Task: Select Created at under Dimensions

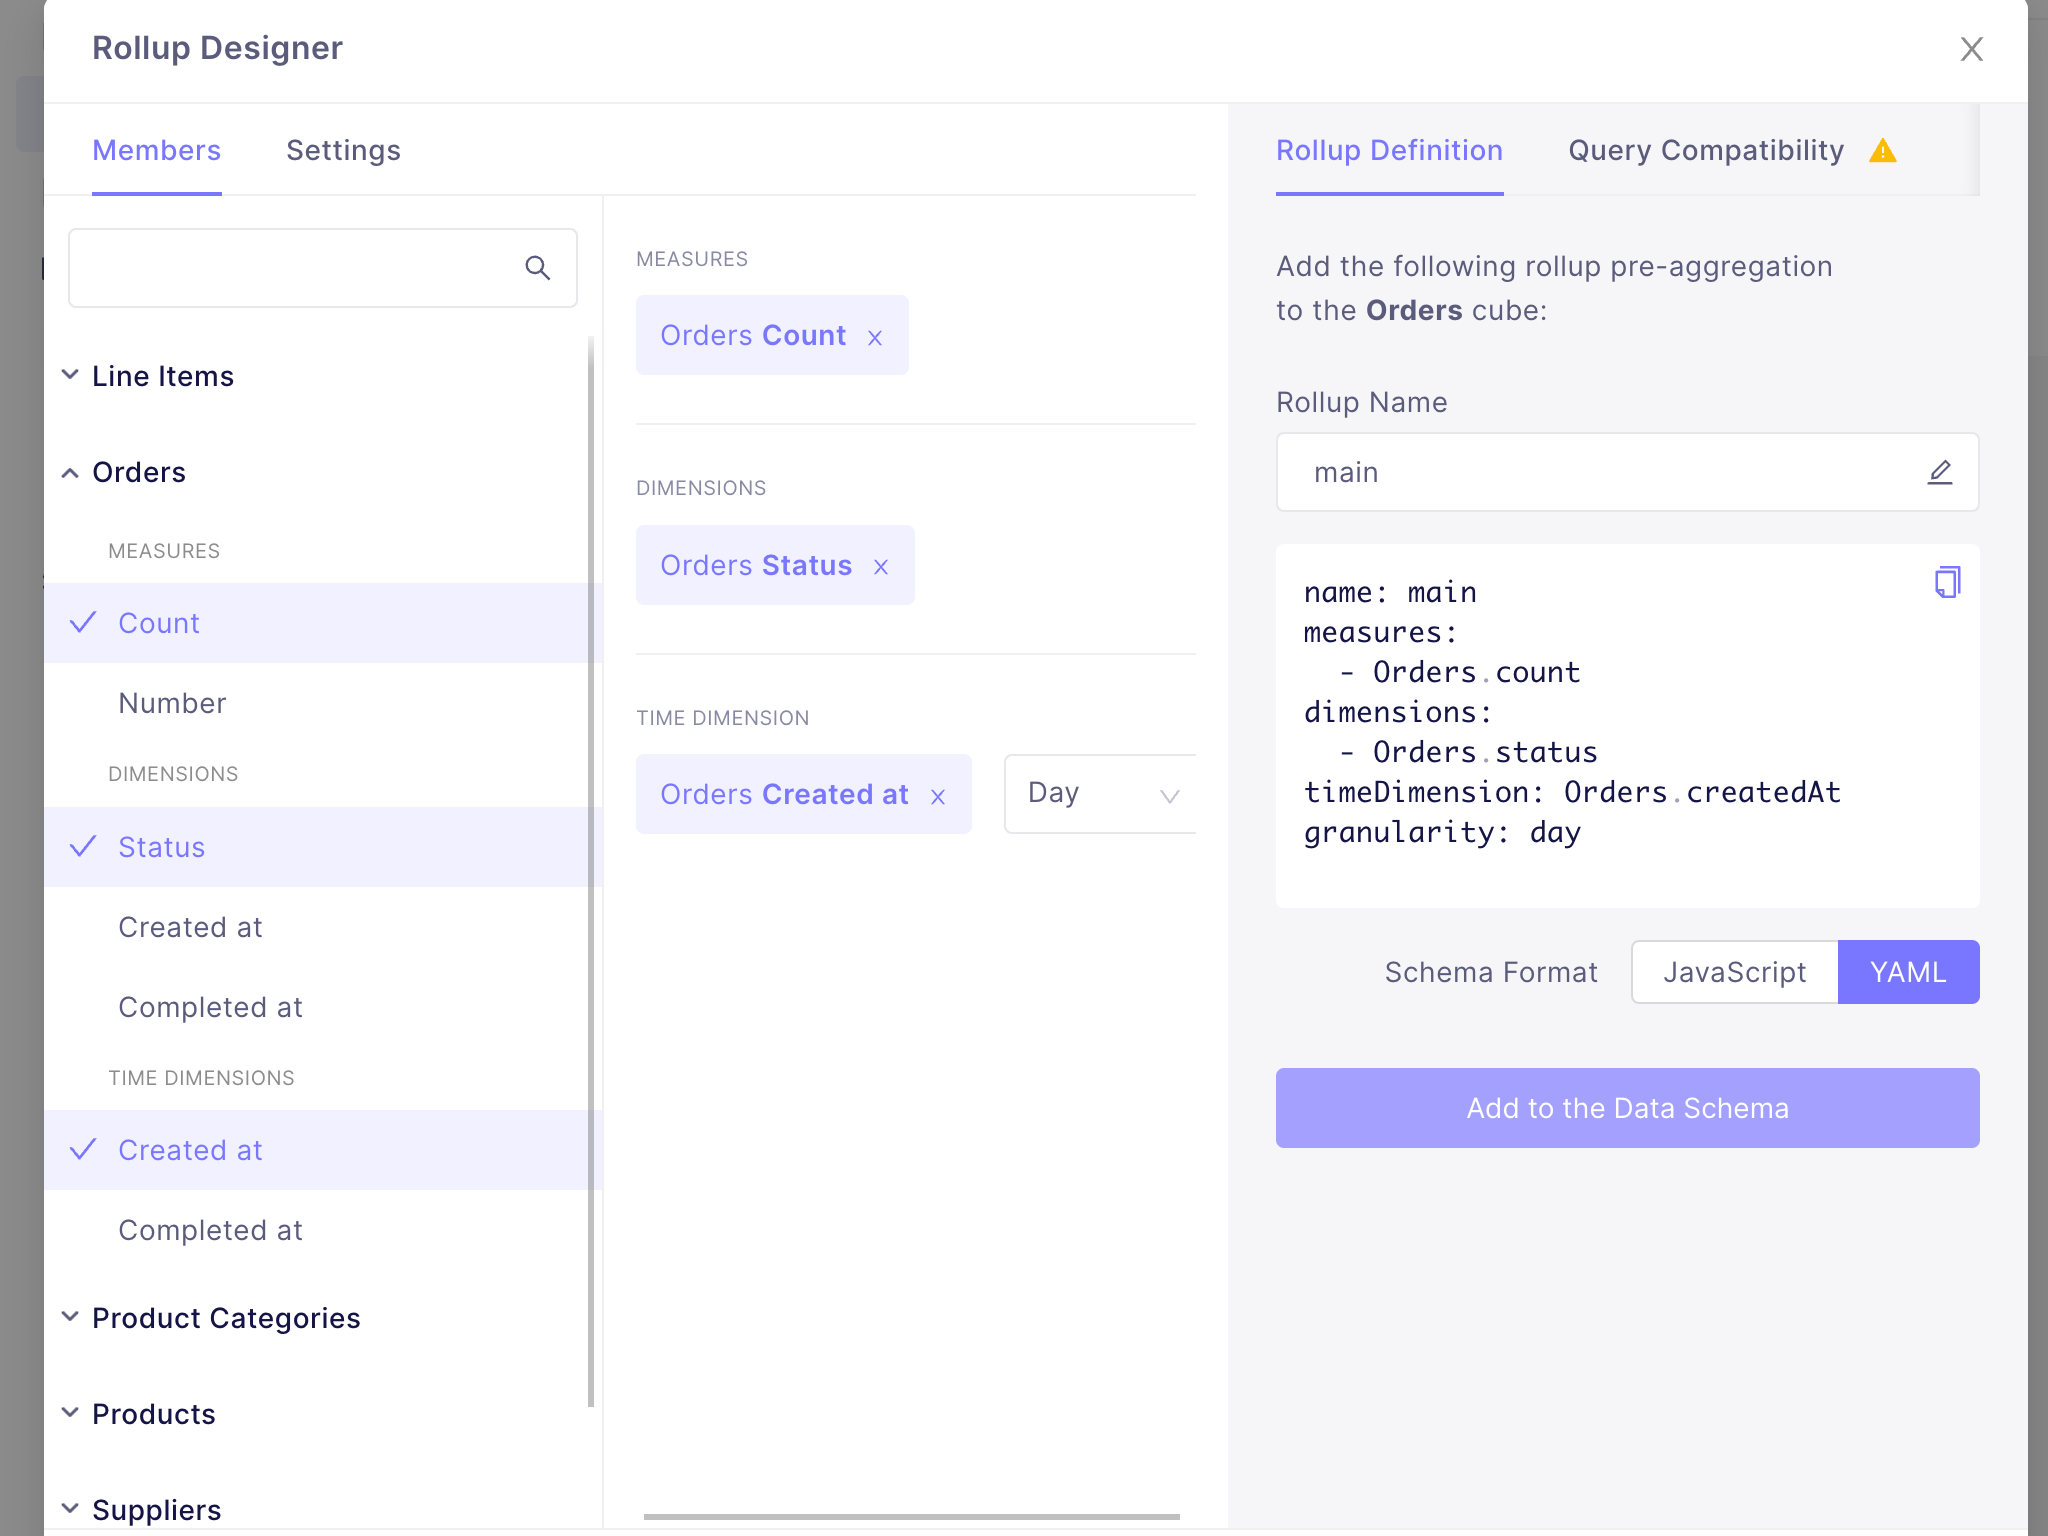Action: point(322,927)
